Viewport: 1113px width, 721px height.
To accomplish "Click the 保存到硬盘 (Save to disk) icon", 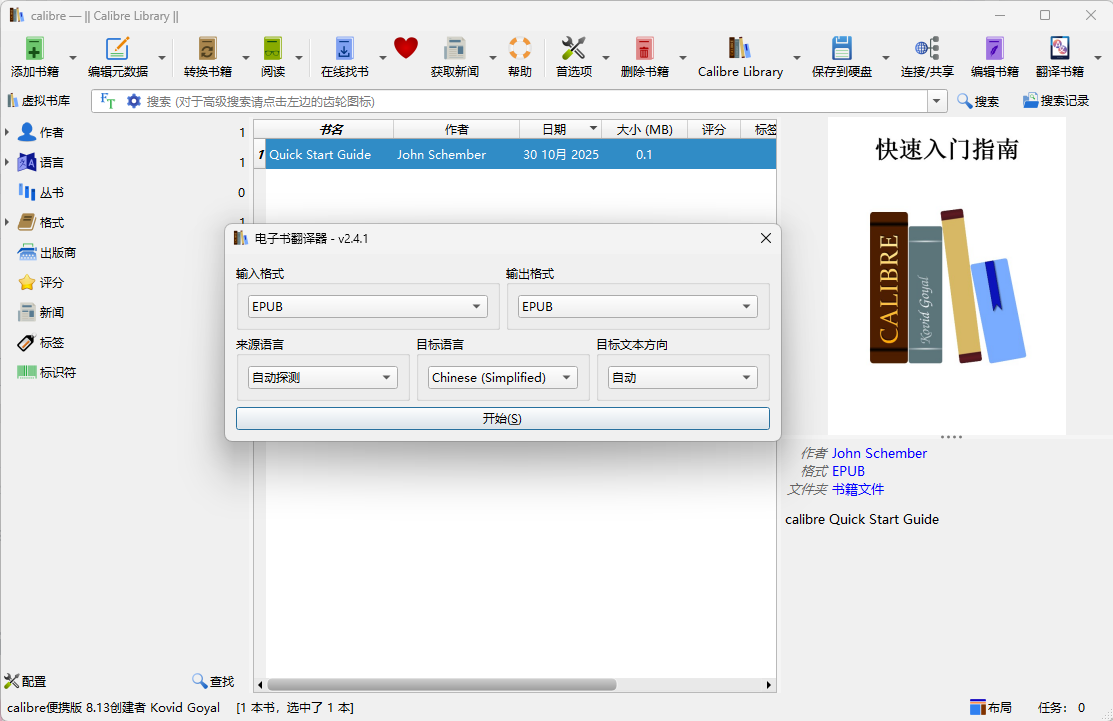I will tap(841, 49).
